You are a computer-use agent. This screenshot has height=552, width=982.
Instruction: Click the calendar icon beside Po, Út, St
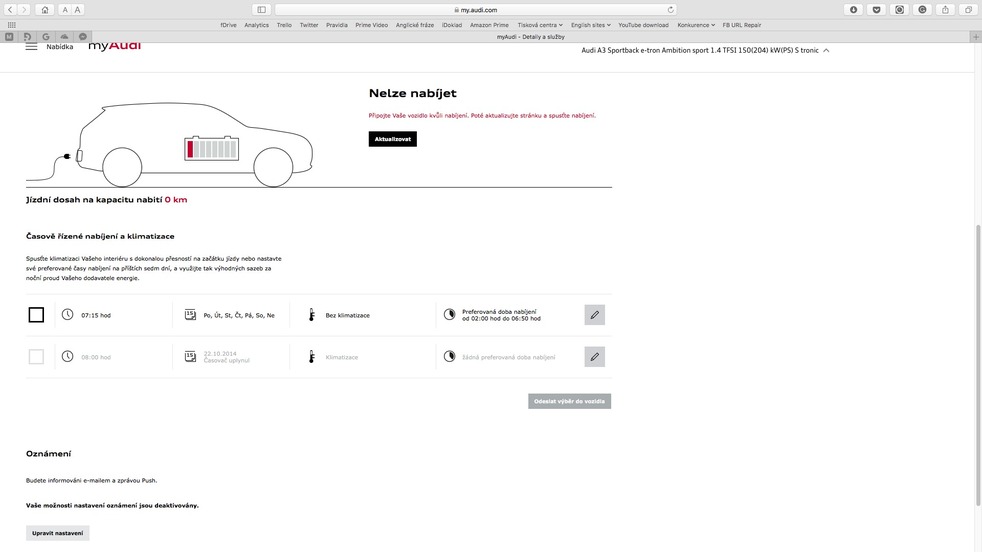pyautogui.click(x=190, y=315)
